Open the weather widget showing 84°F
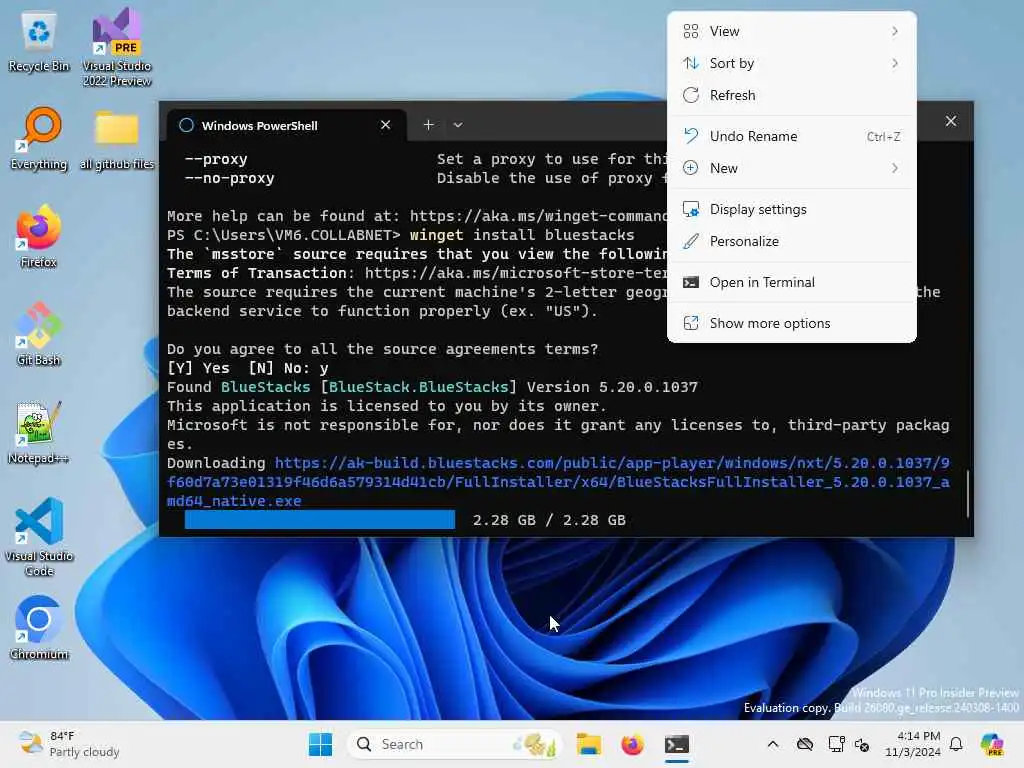Screen dimensions: 1024x768 [69, 744]
